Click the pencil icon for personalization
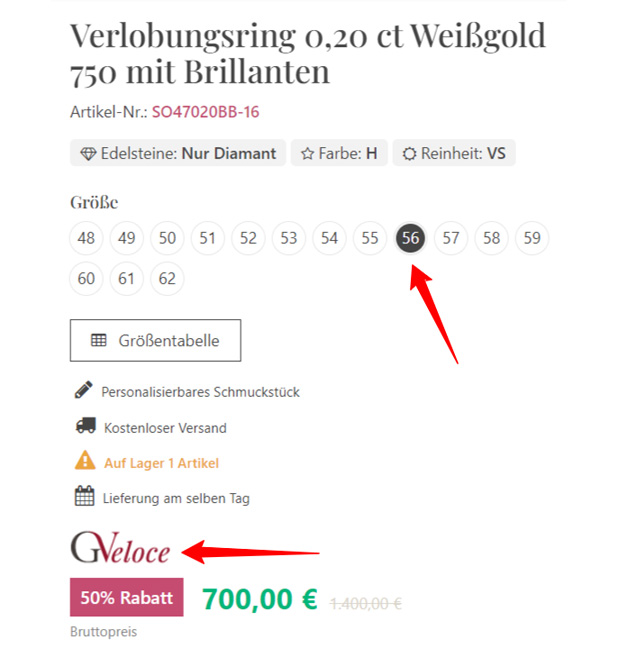 pos(84,390)
